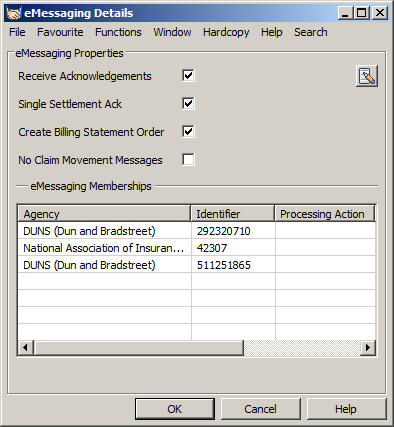394x427 pixels.
Task: Select DUNS row with identifier 511251865
Action: tap(197, 265)
